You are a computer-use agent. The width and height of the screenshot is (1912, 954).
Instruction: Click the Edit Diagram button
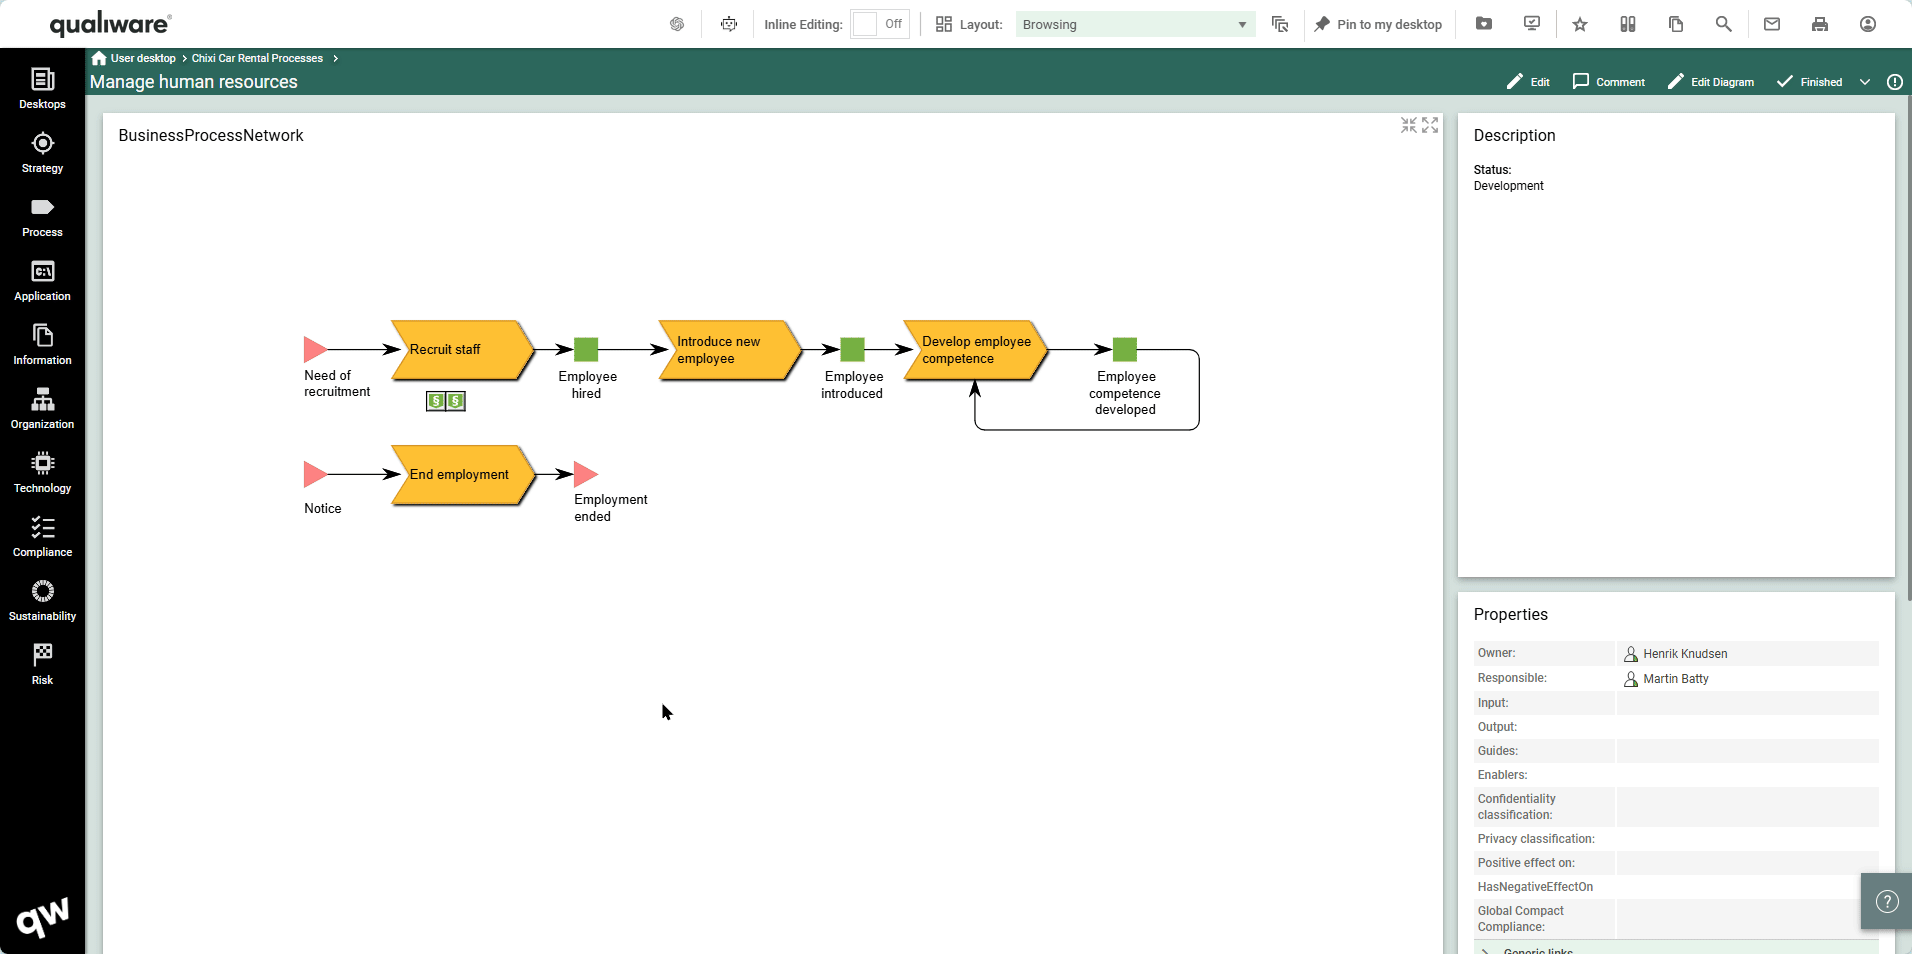(1710, 82)
